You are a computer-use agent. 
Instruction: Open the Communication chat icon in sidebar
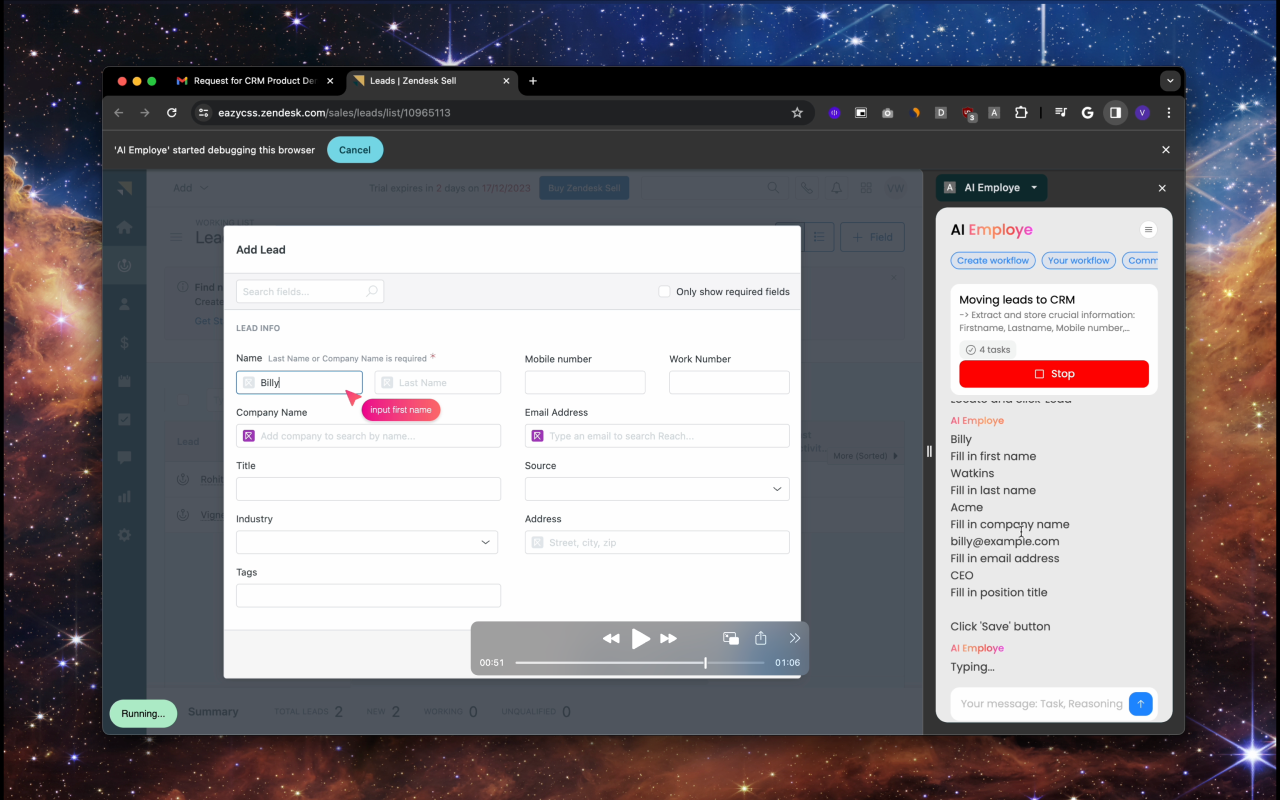click(124, 458)
